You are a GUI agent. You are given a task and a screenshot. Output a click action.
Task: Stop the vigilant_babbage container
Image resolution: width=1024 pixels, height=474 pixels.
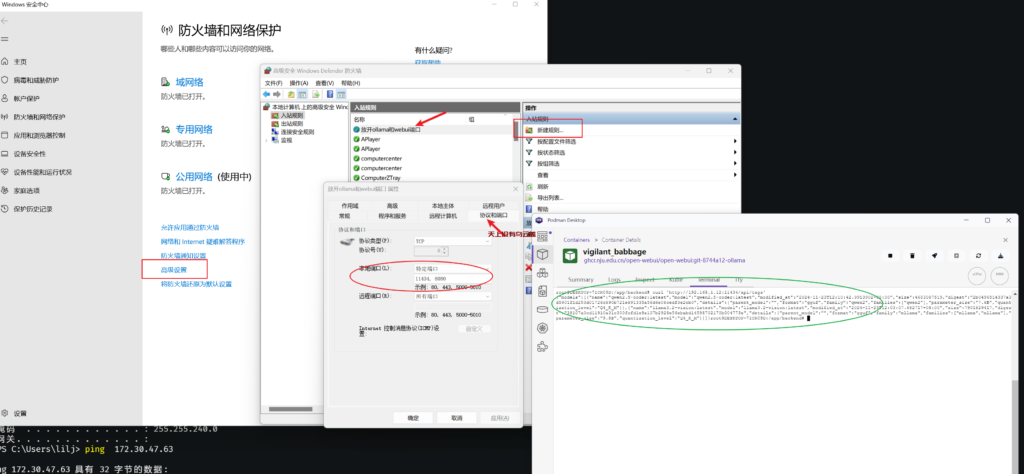point(890,255)
